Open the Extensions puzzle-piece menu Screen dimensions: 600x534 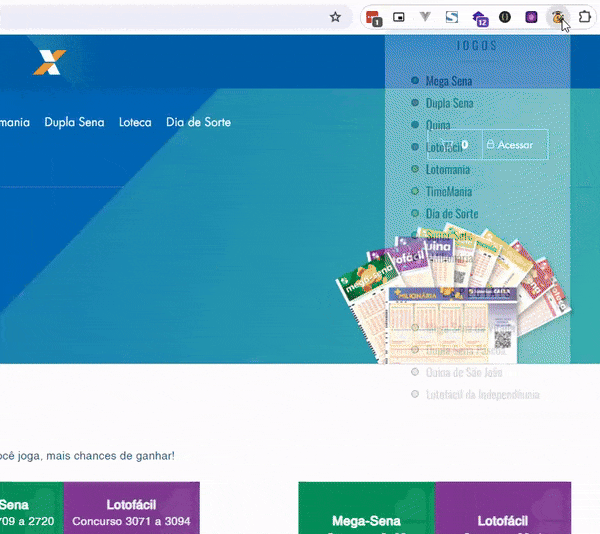tap(584, 17)
